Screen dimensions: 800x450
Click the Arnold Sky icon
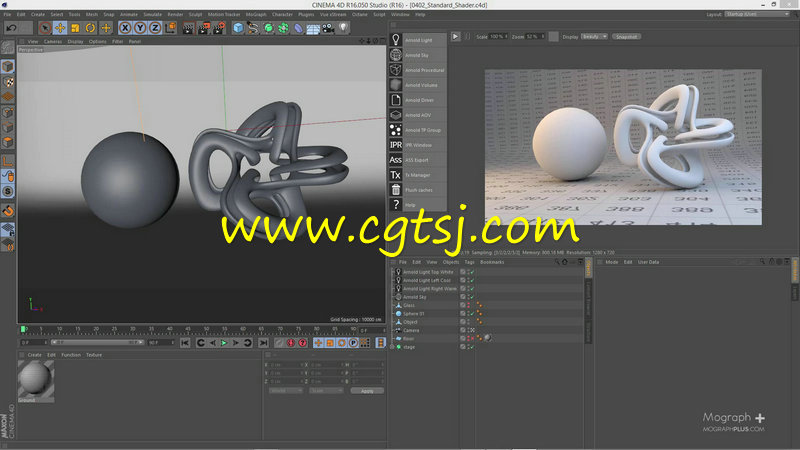click(x=396, y=55)
